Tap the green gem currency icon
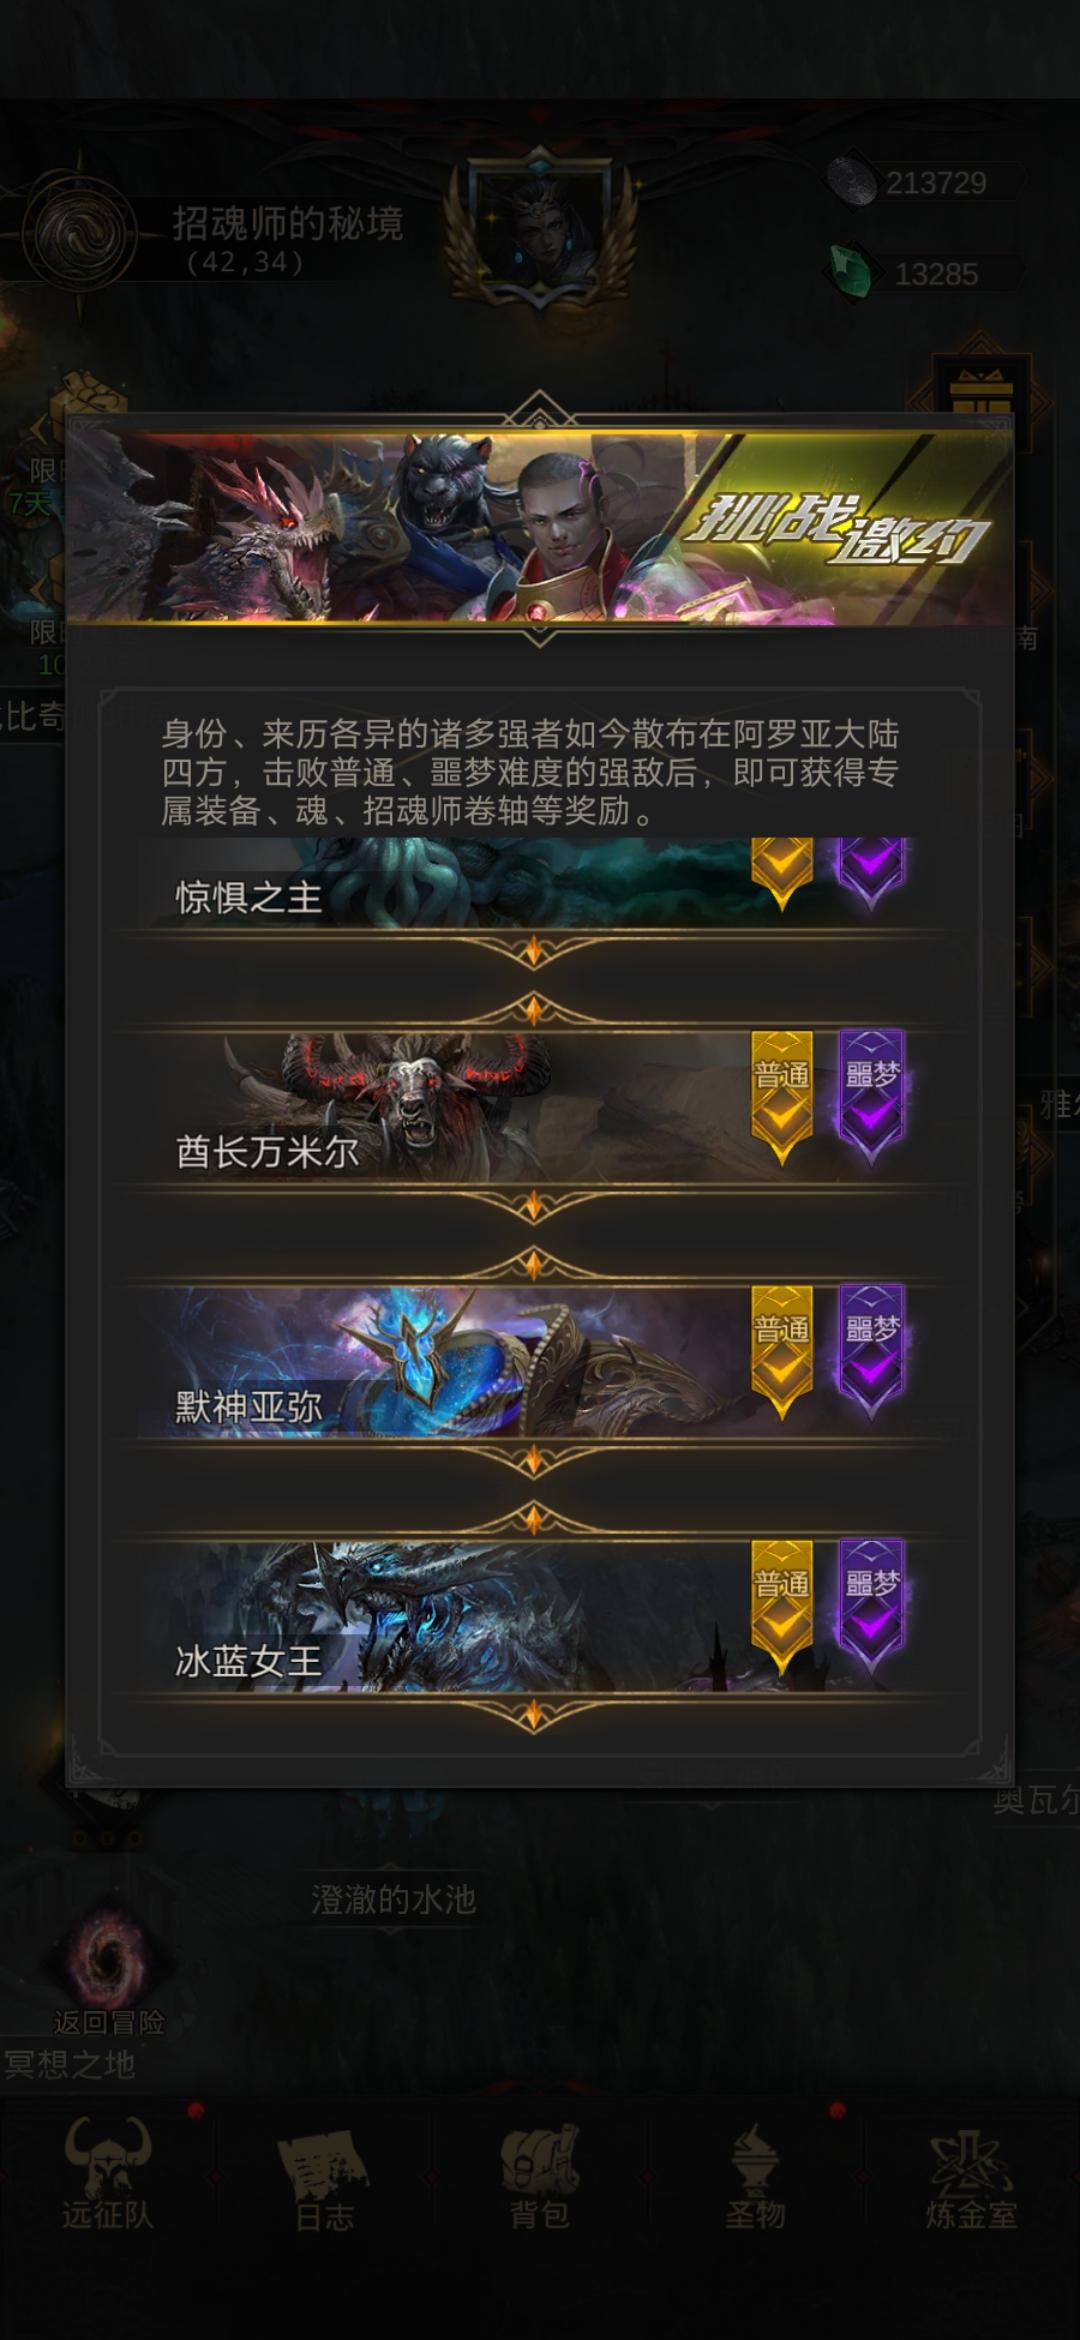This screenshot has height=2340, width=1080. tap(850, 270)
